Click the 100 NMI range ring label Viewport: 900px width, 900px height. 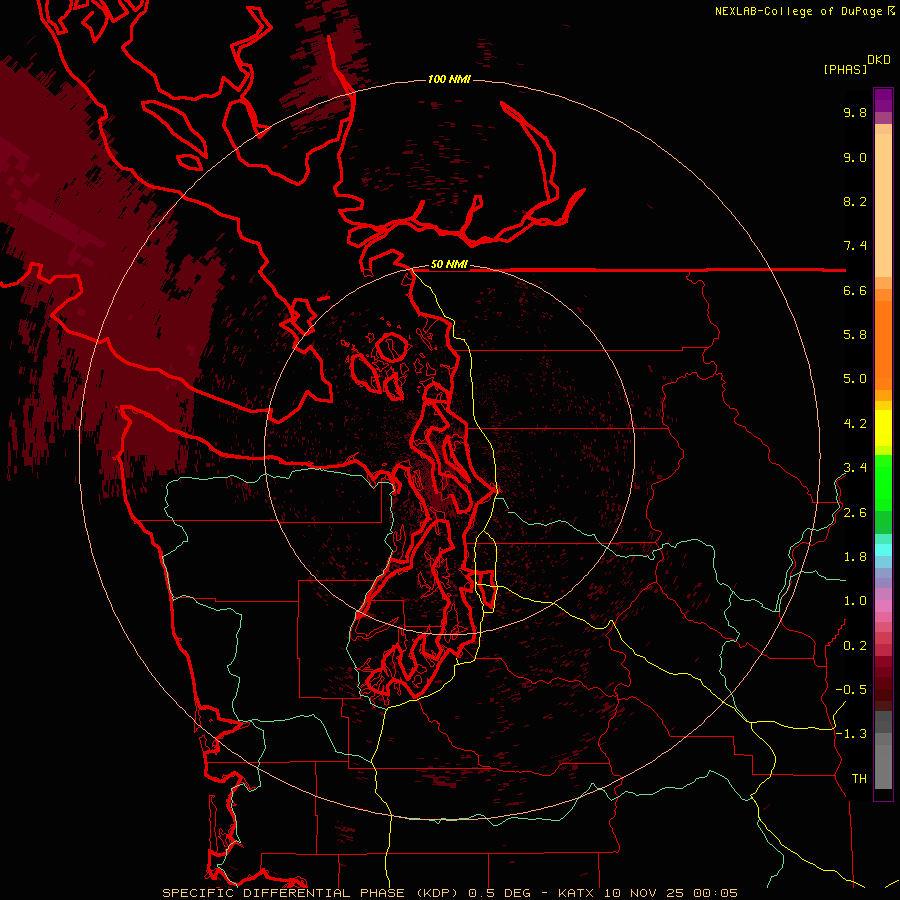tap(449, 79)
